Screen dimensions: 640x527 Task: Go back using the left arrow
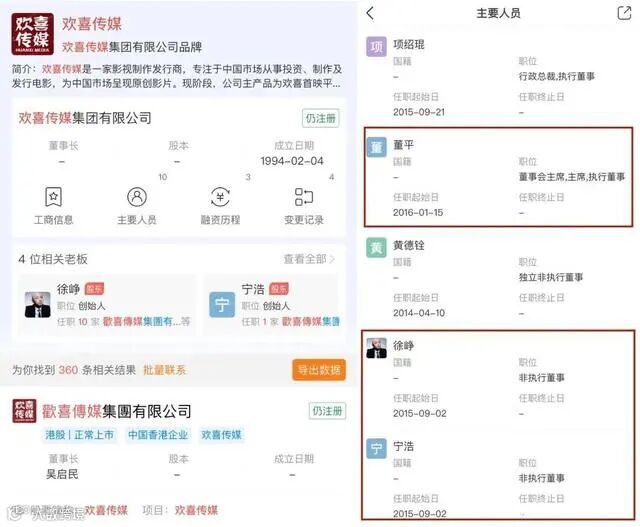click(x=370, y=13)
